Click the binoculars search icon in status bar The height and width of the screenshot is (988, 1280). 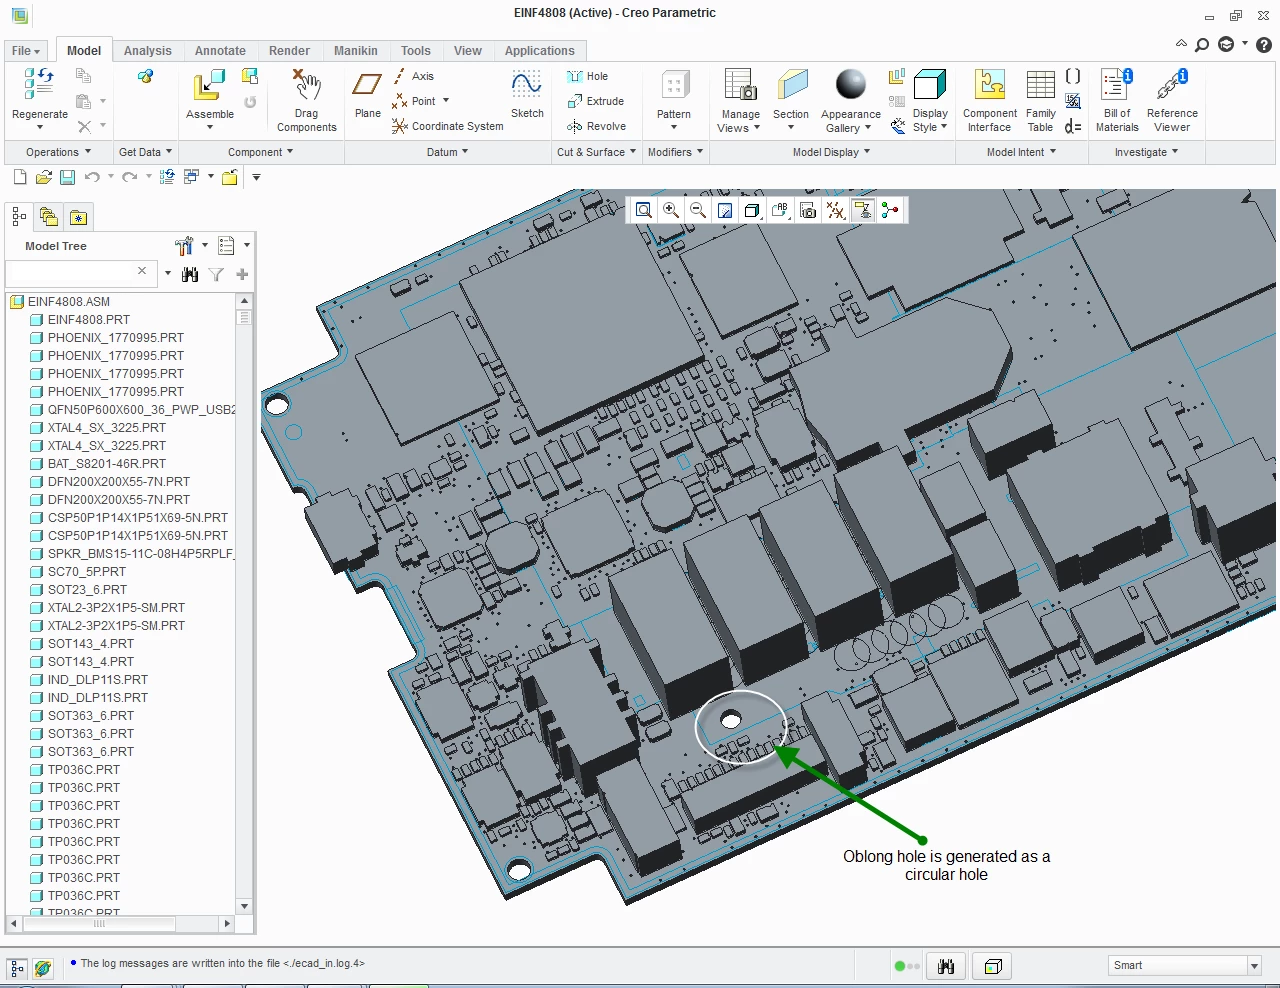click(946, 966)
